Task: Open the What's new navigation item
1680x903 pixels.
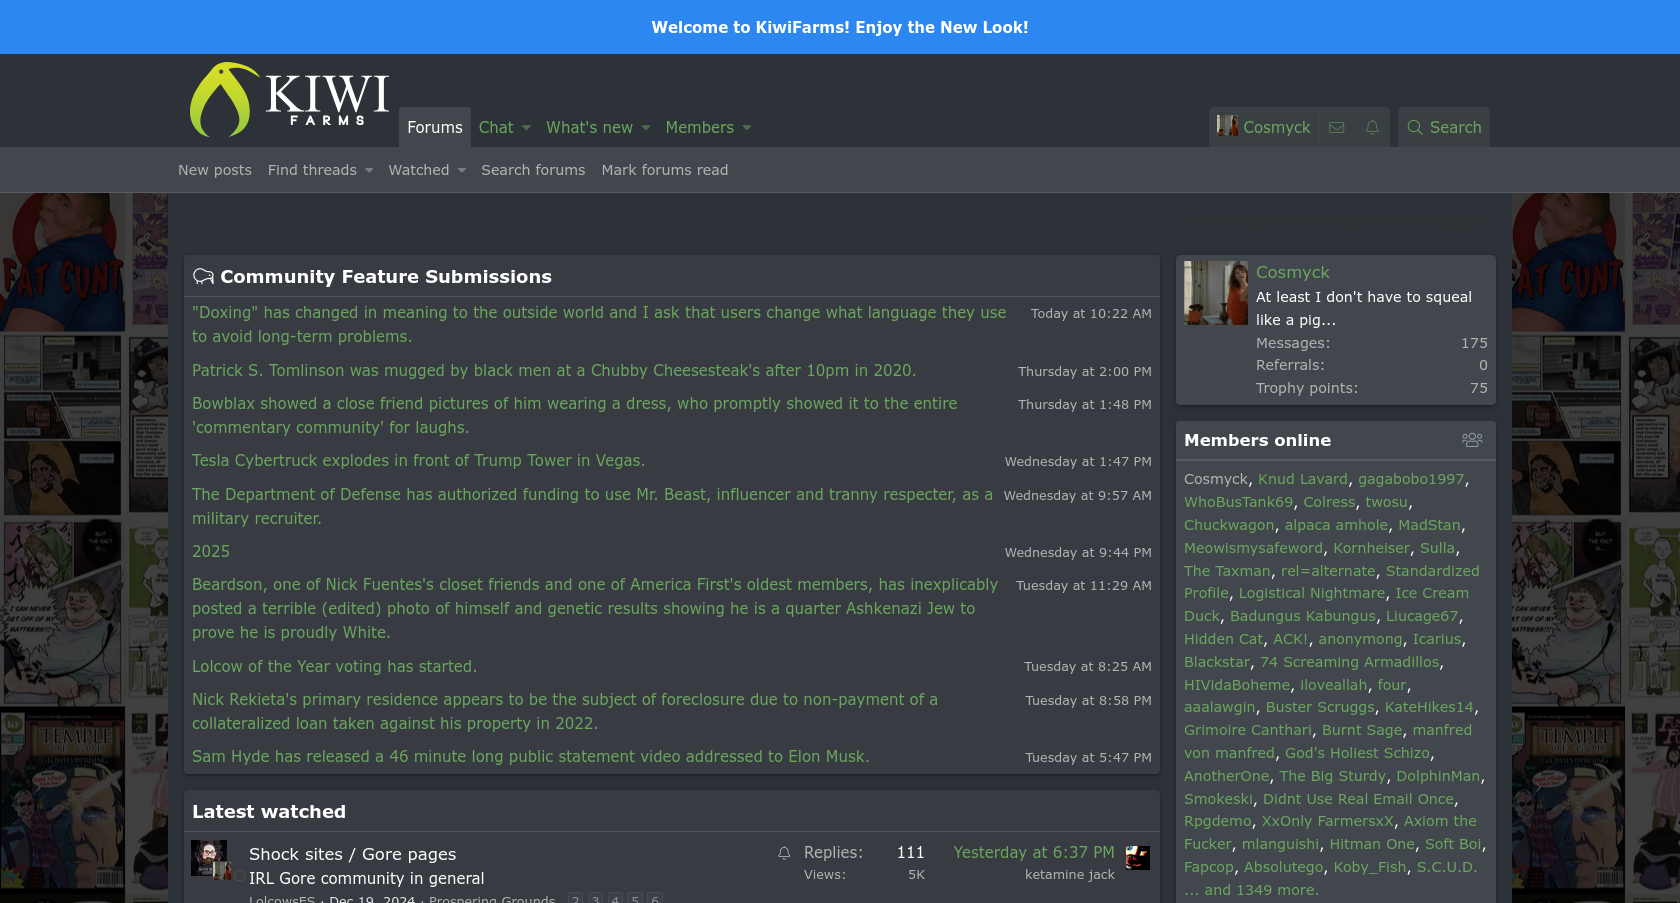Action: pos(589,127)
